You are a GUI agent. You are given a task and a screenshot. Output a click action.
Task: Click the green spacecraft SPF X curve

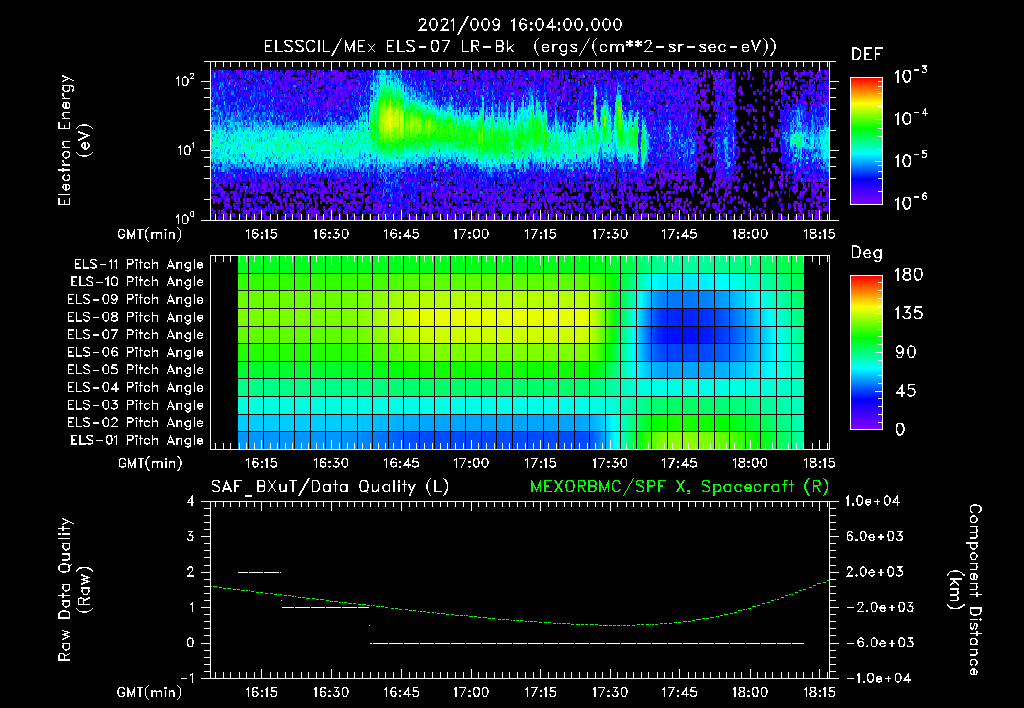click(520, 619)
